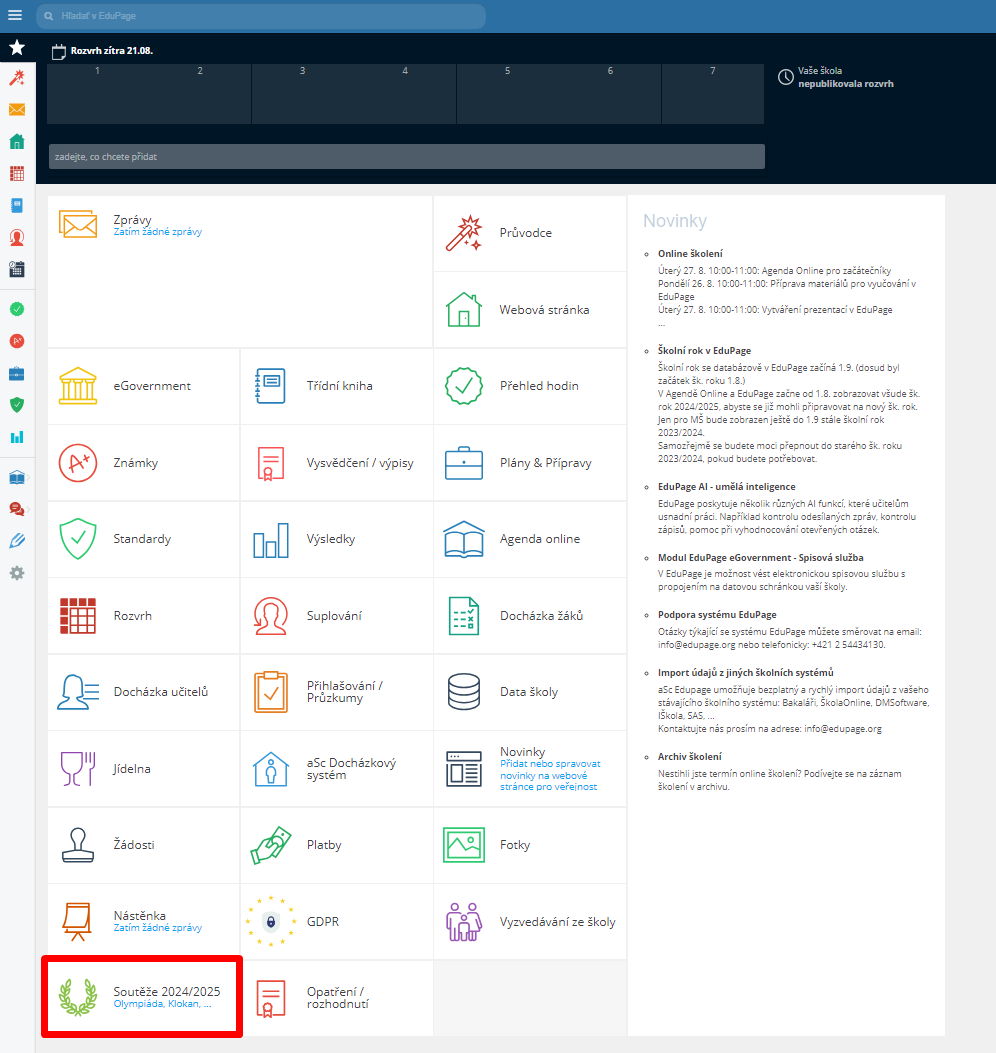Open the hamburger menu at top left

pos(15,15)
